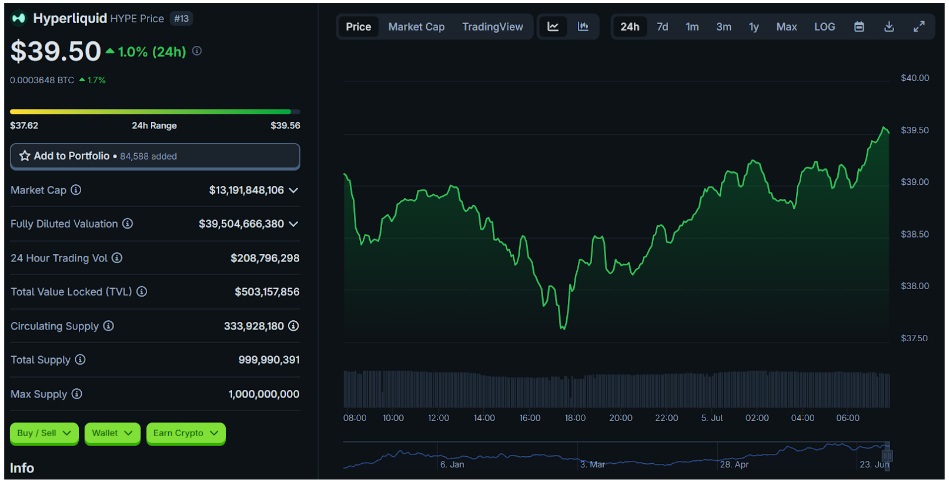The height and width of the screenshot is (485, 949).
Task: Open the calendar date range picker
Action: point(859,27)
